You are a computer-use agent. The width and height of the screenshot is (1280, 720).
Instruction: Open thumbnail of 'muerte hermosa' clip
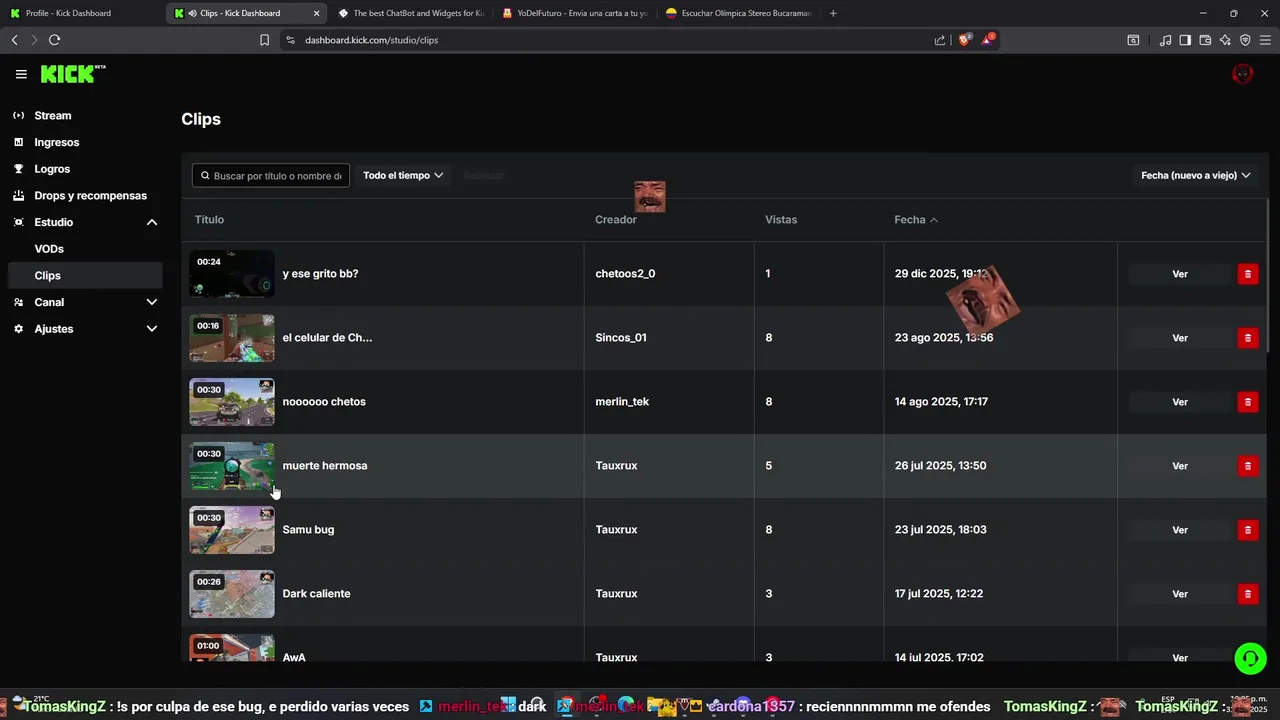point(232,466)
